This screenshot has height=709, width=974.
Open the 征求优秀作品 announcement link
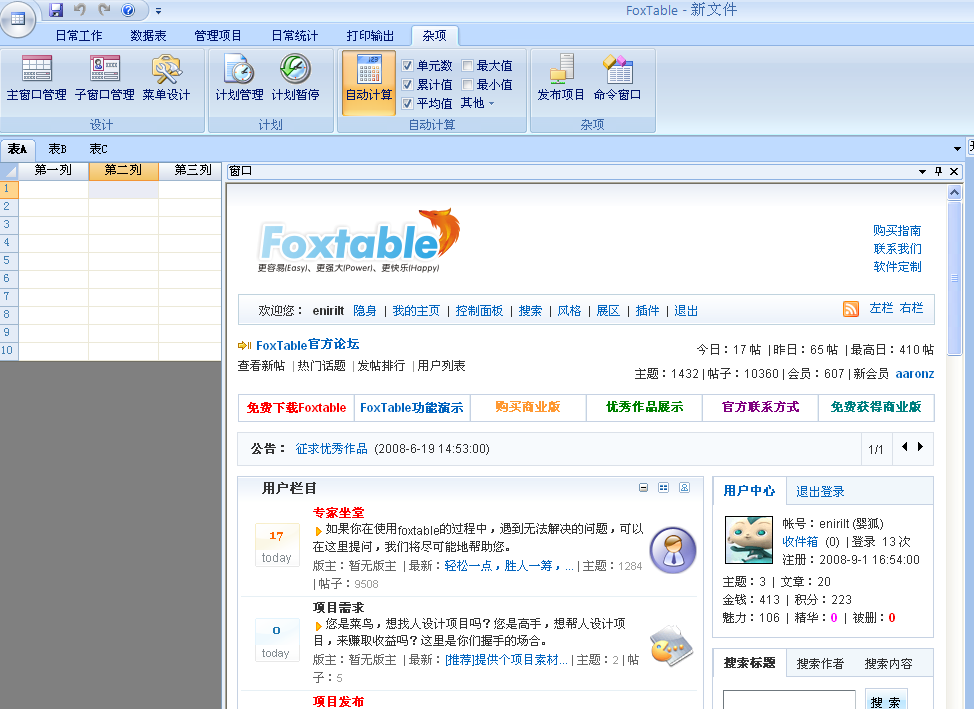[x=332, y=449]
